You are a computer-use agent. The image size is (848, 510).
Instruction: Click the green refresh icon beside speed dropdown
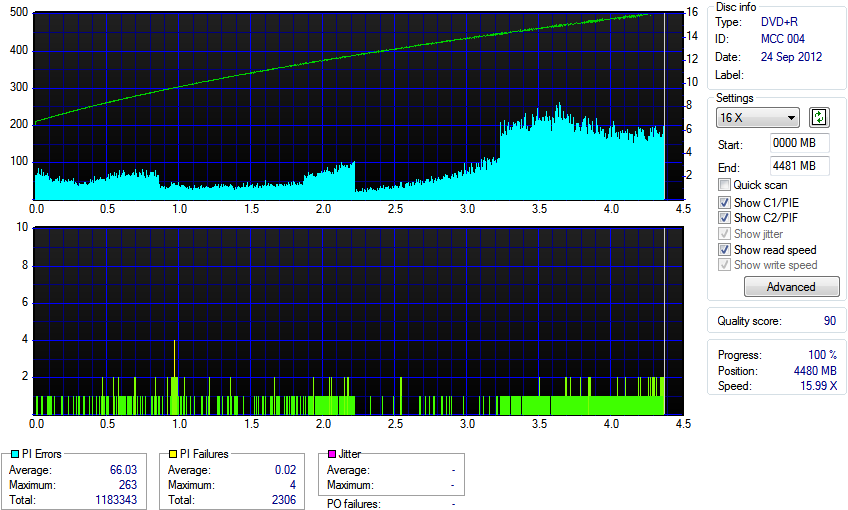[819, 117]
